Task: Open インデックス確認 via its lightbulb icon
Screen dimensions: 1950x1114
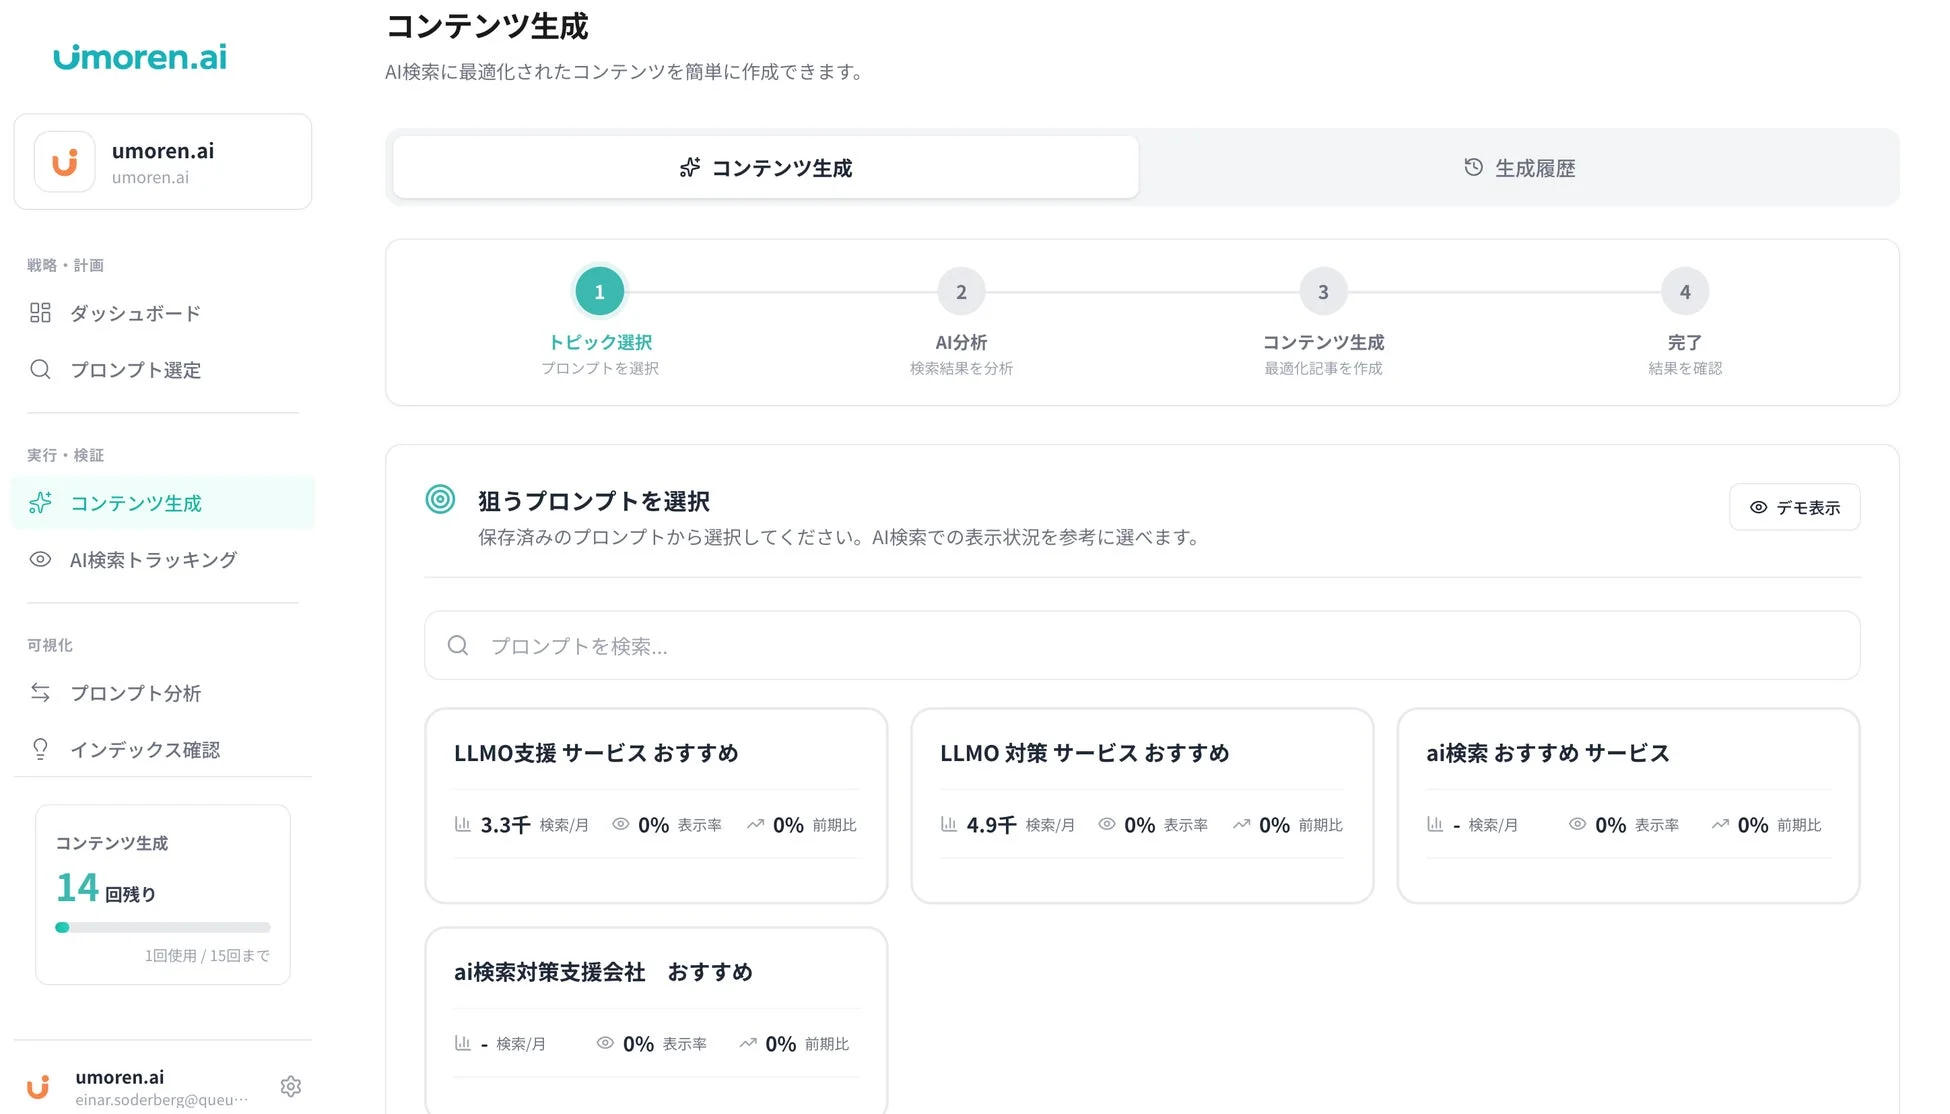Action: (40, 749)
